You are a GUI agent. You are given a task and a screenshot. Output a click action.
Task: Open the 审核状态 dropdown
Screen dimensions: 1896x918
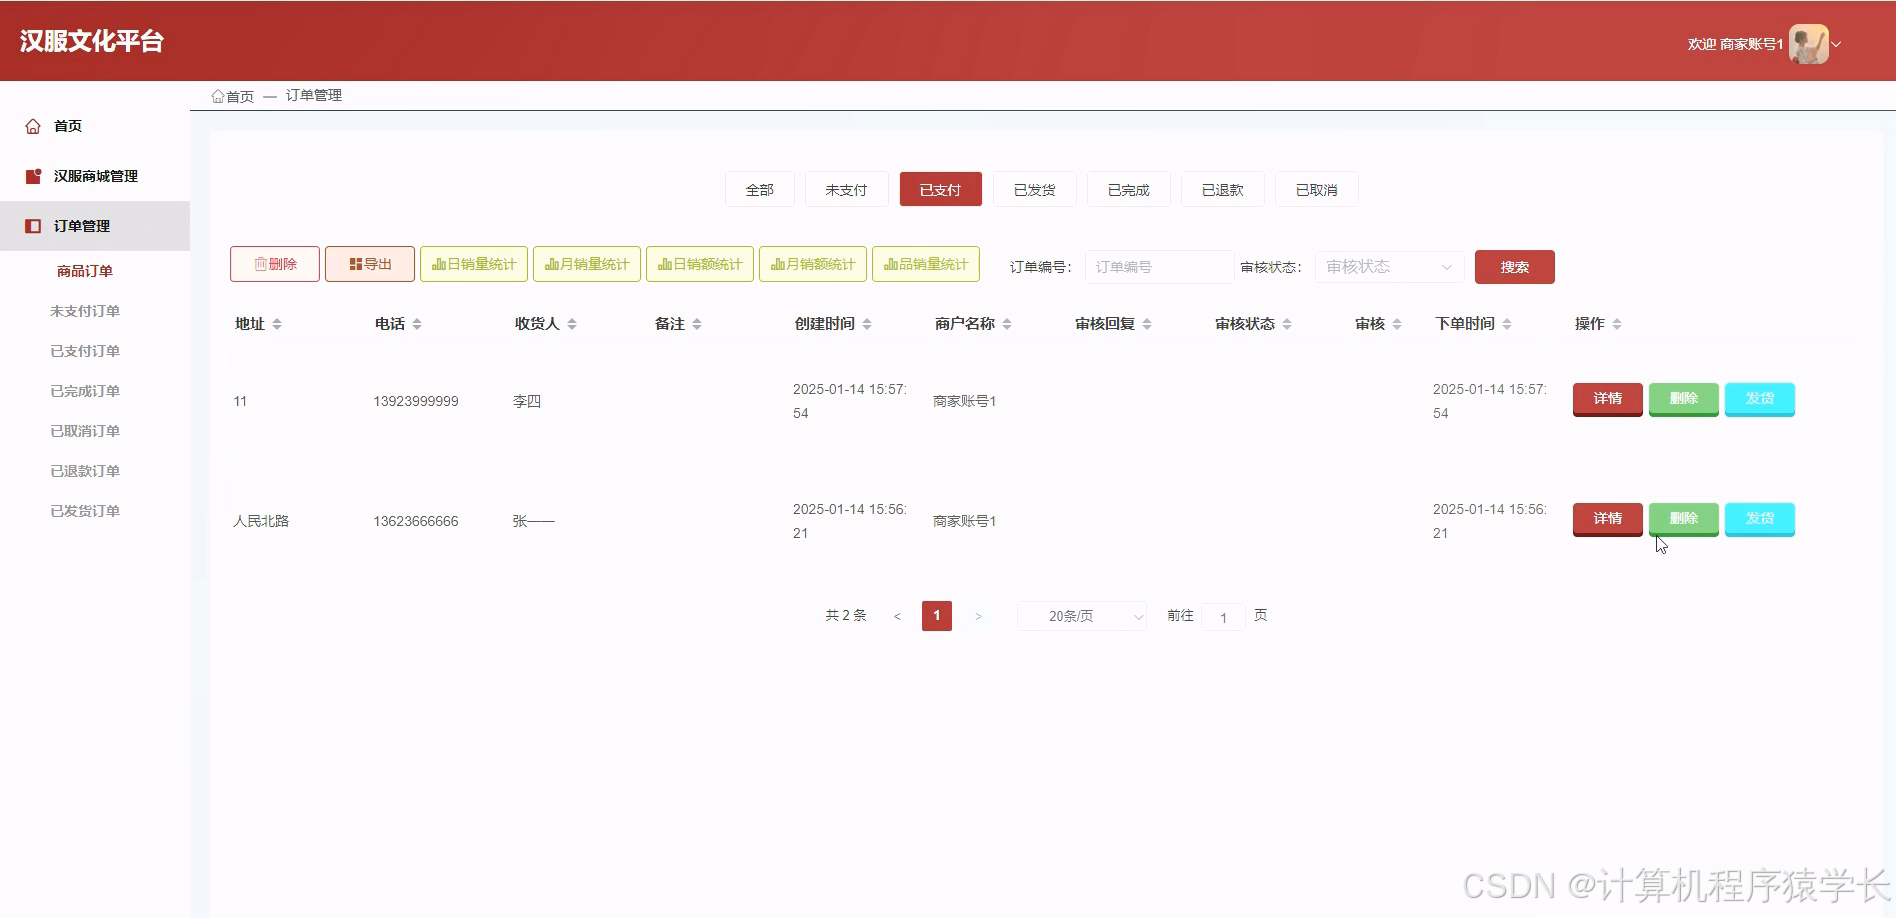pos(1388,266)
